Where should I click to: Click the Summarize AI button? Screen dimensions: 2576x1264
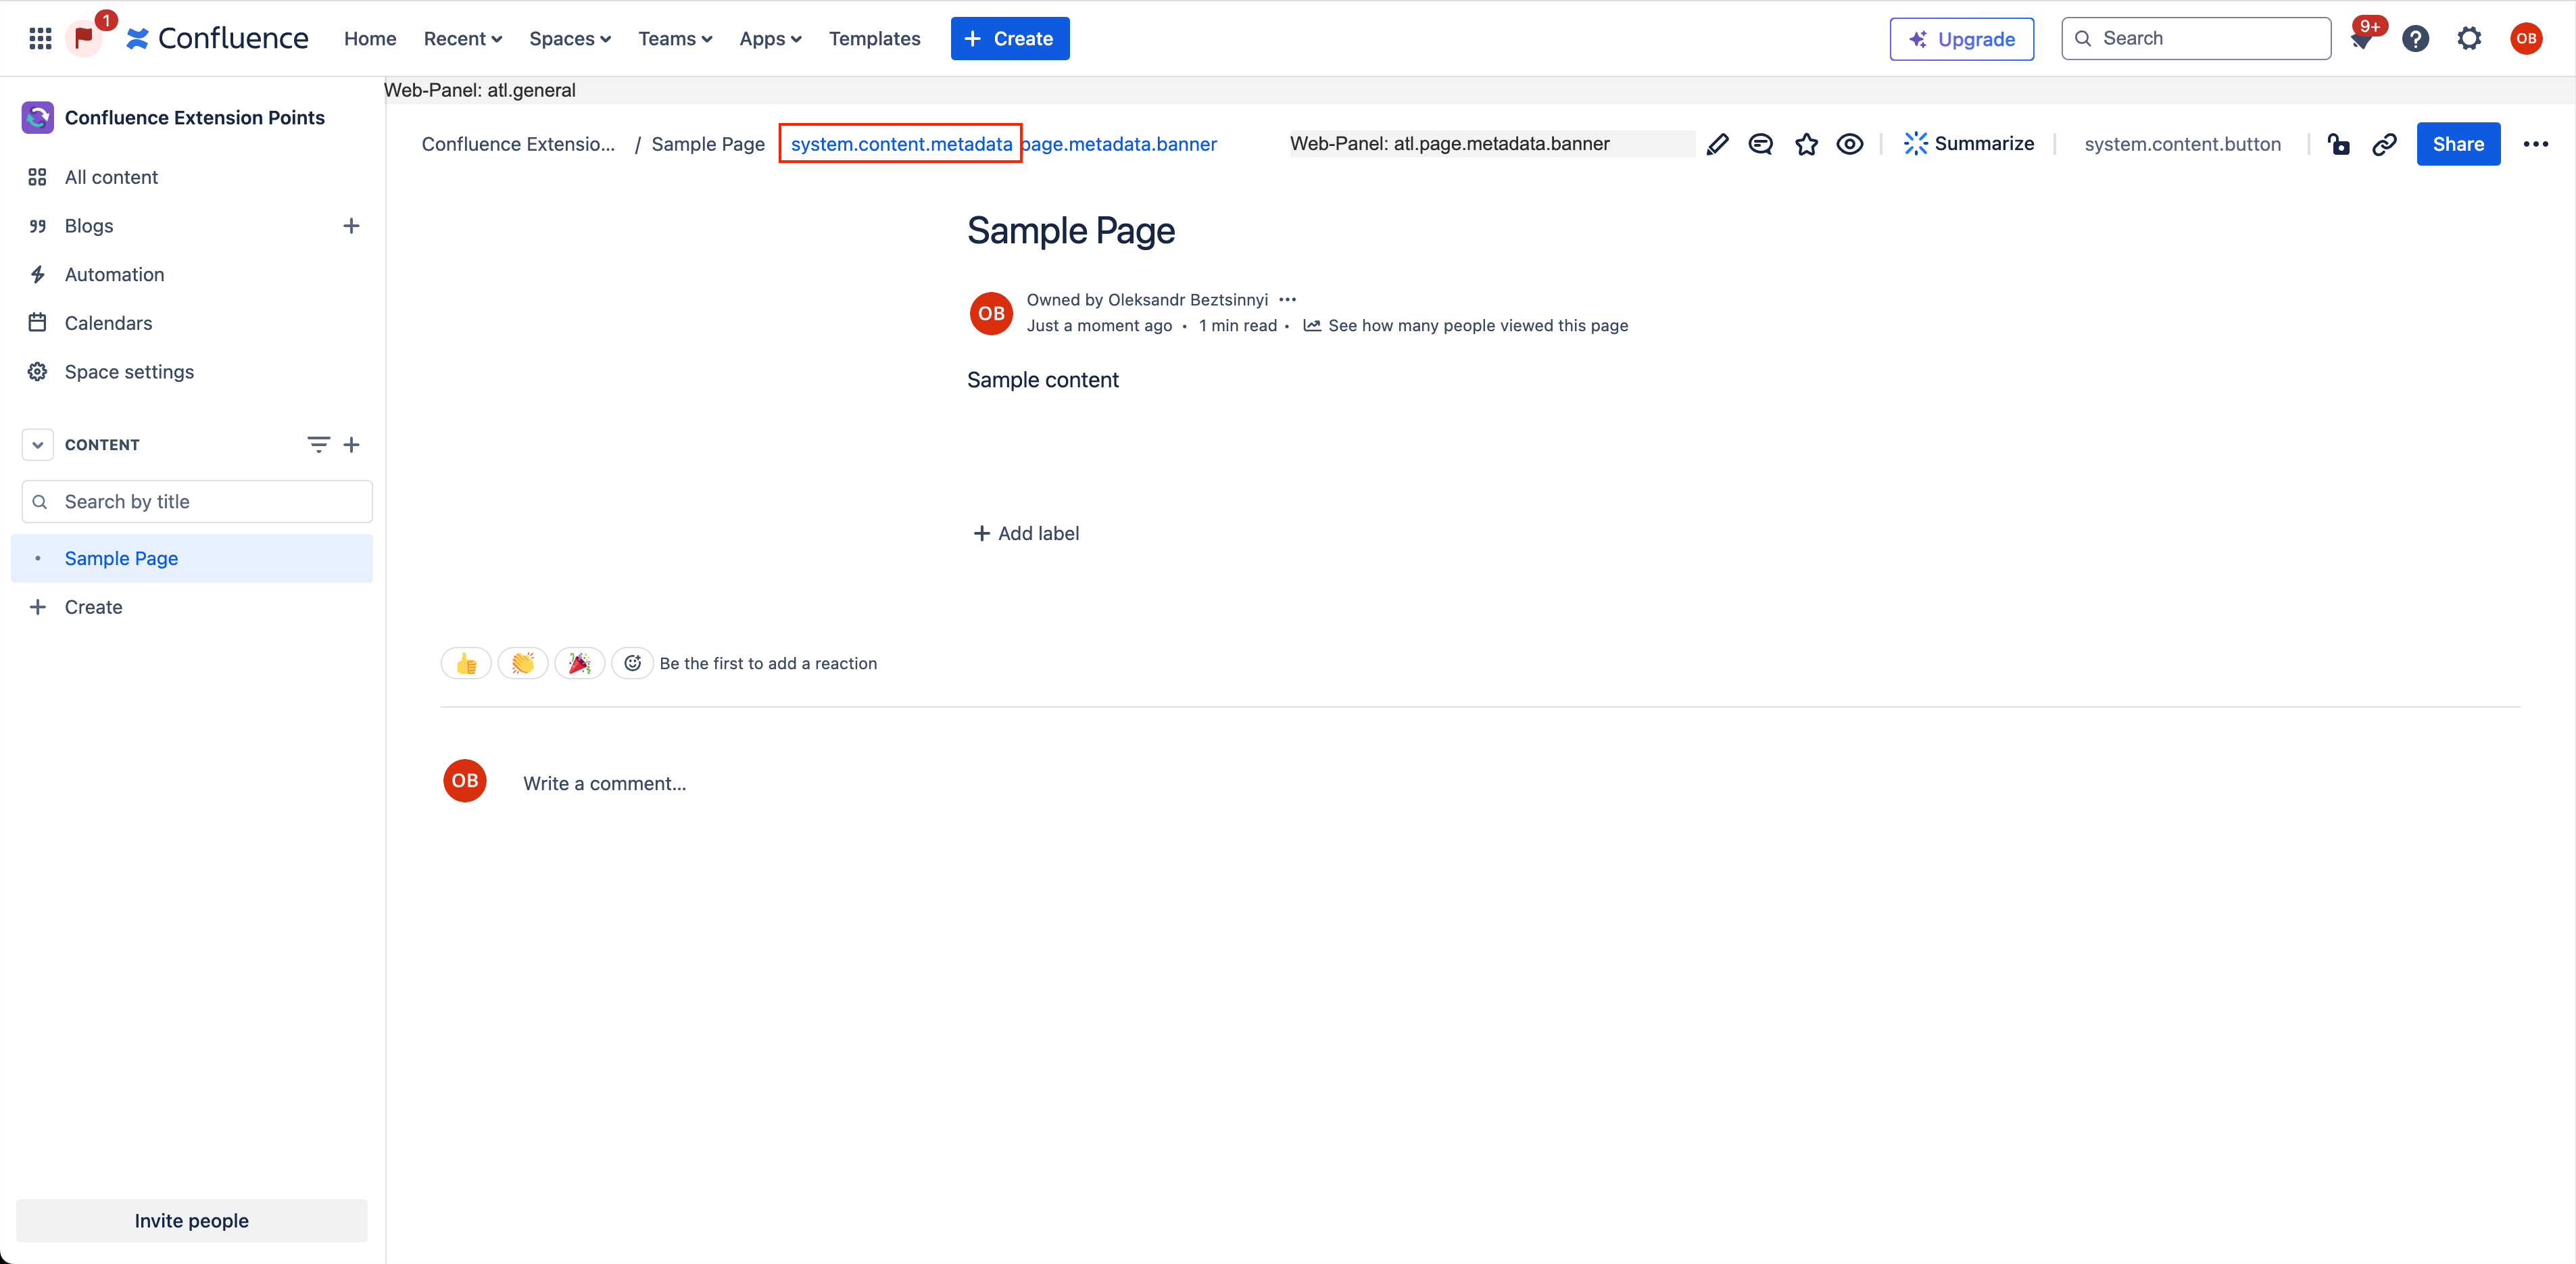1968,144
